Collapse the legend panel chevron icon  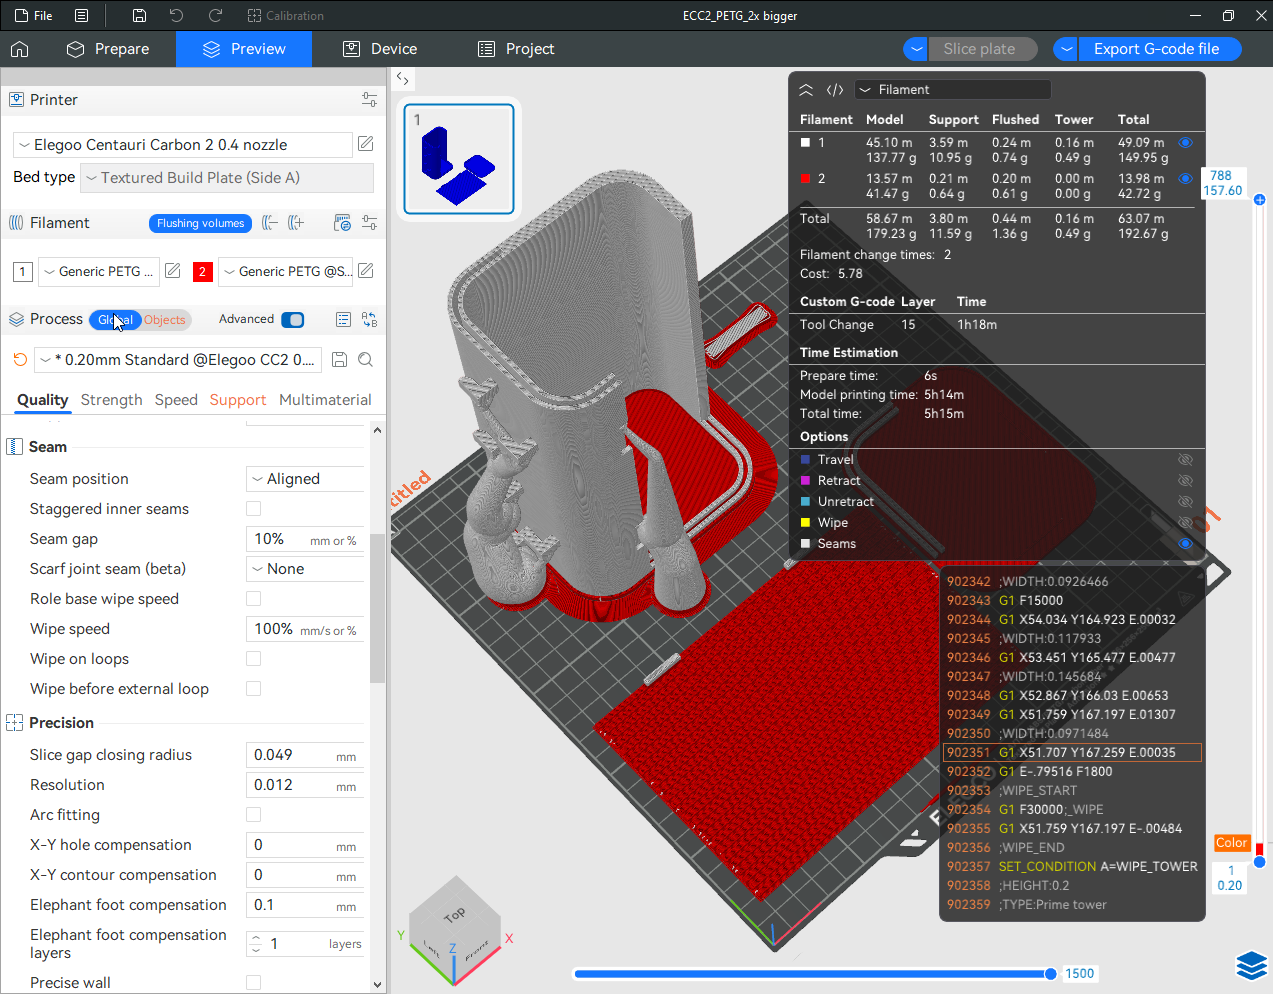pos(806,90)
